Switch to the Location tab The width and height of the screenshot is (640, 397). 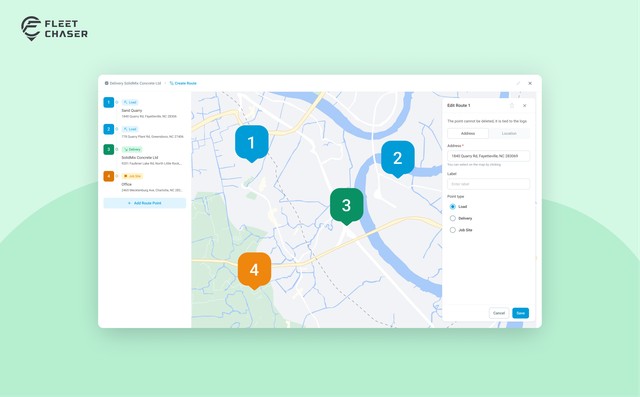point(509,133)
